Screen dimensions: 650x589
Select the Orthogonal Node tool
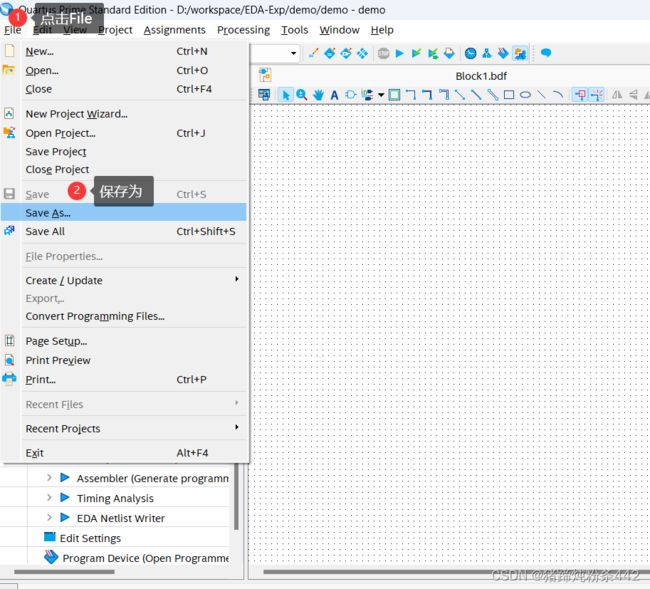[x=410, y=95]
